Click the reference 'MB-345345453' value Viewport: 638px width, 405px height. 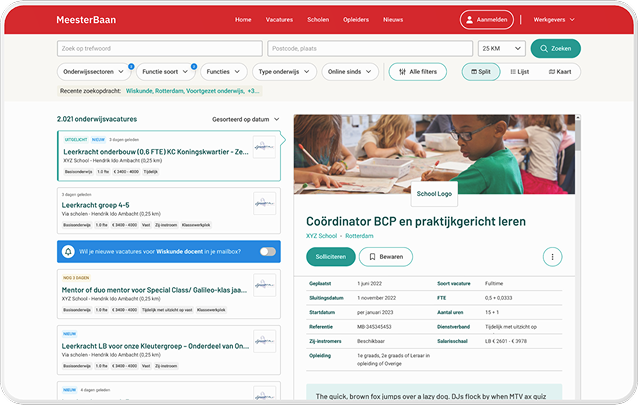(374, 327)
